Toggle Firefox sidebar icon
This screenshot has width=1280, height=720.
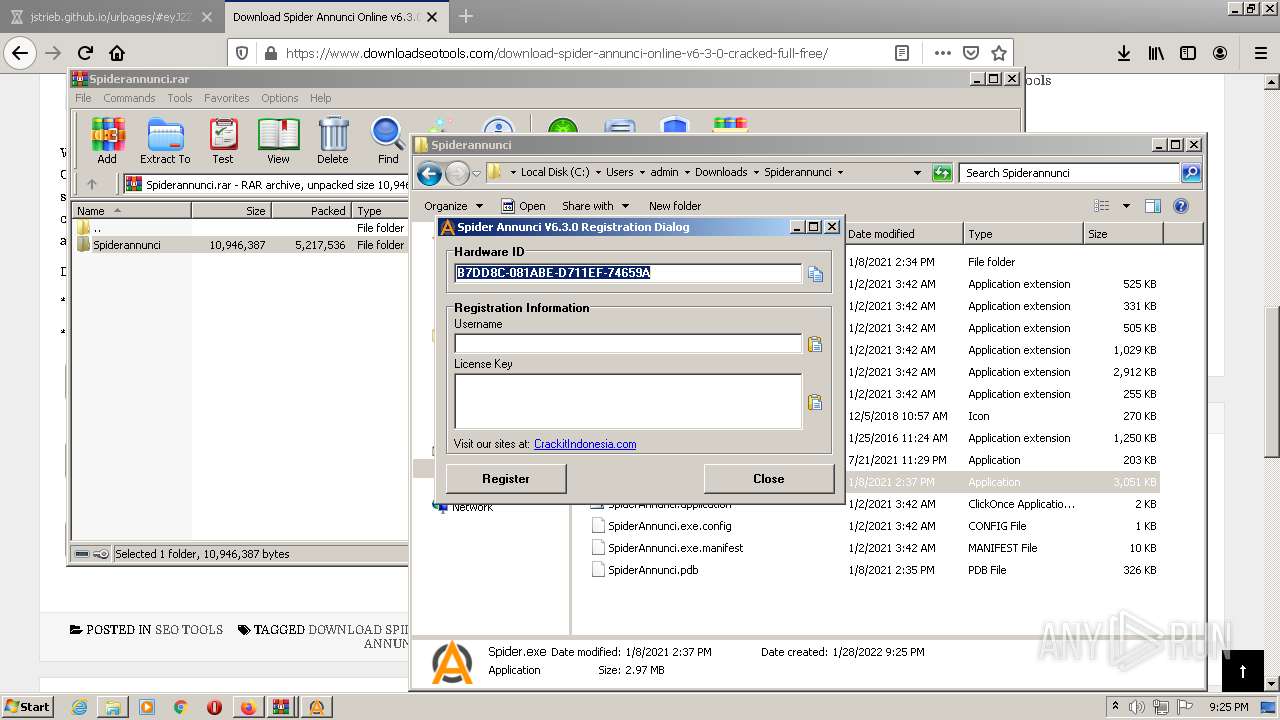tap(1188, 53)
